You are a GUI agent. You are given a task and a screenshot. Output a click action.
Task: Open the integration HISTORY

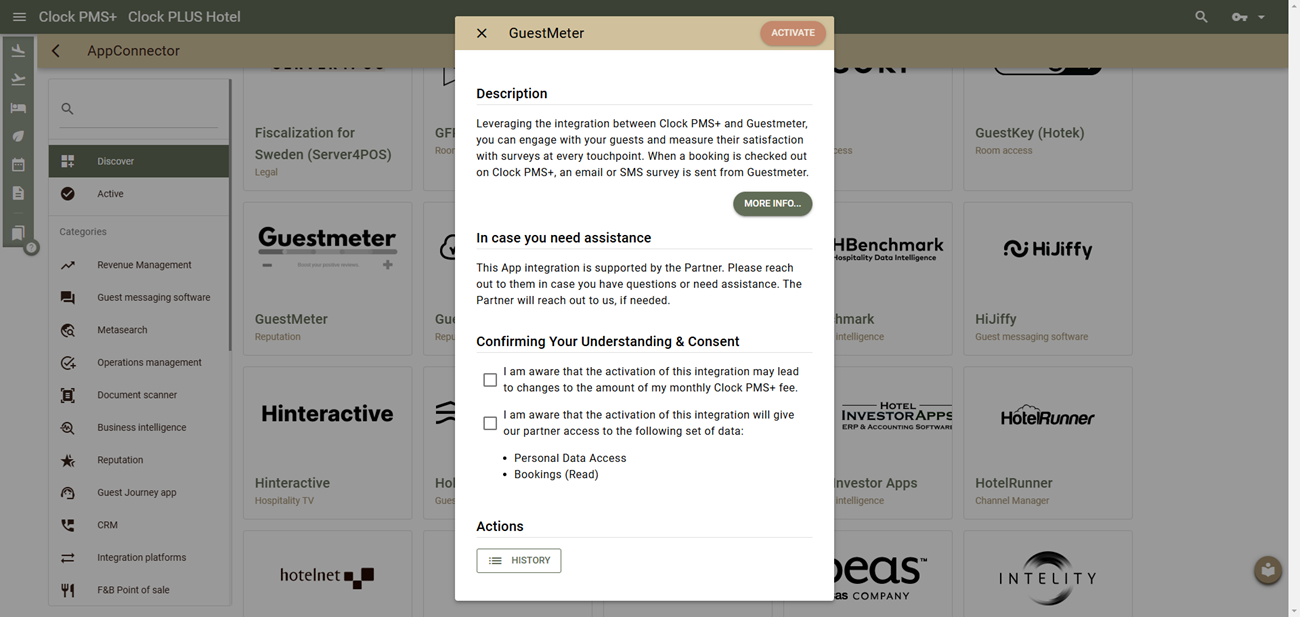pos(519,561)
